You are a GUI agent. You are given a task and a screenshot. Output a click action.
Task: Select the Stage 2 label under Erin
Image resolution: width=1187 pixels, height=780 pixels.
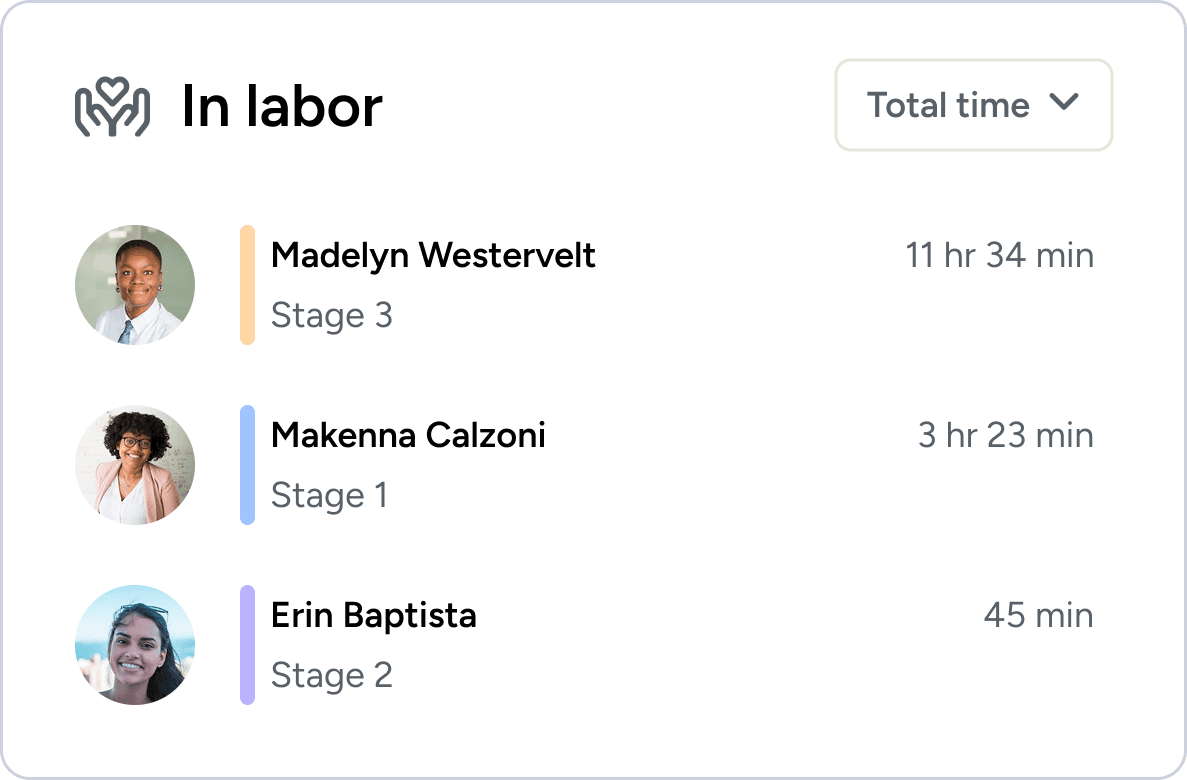pyautogui.click(x=332, y=675)
